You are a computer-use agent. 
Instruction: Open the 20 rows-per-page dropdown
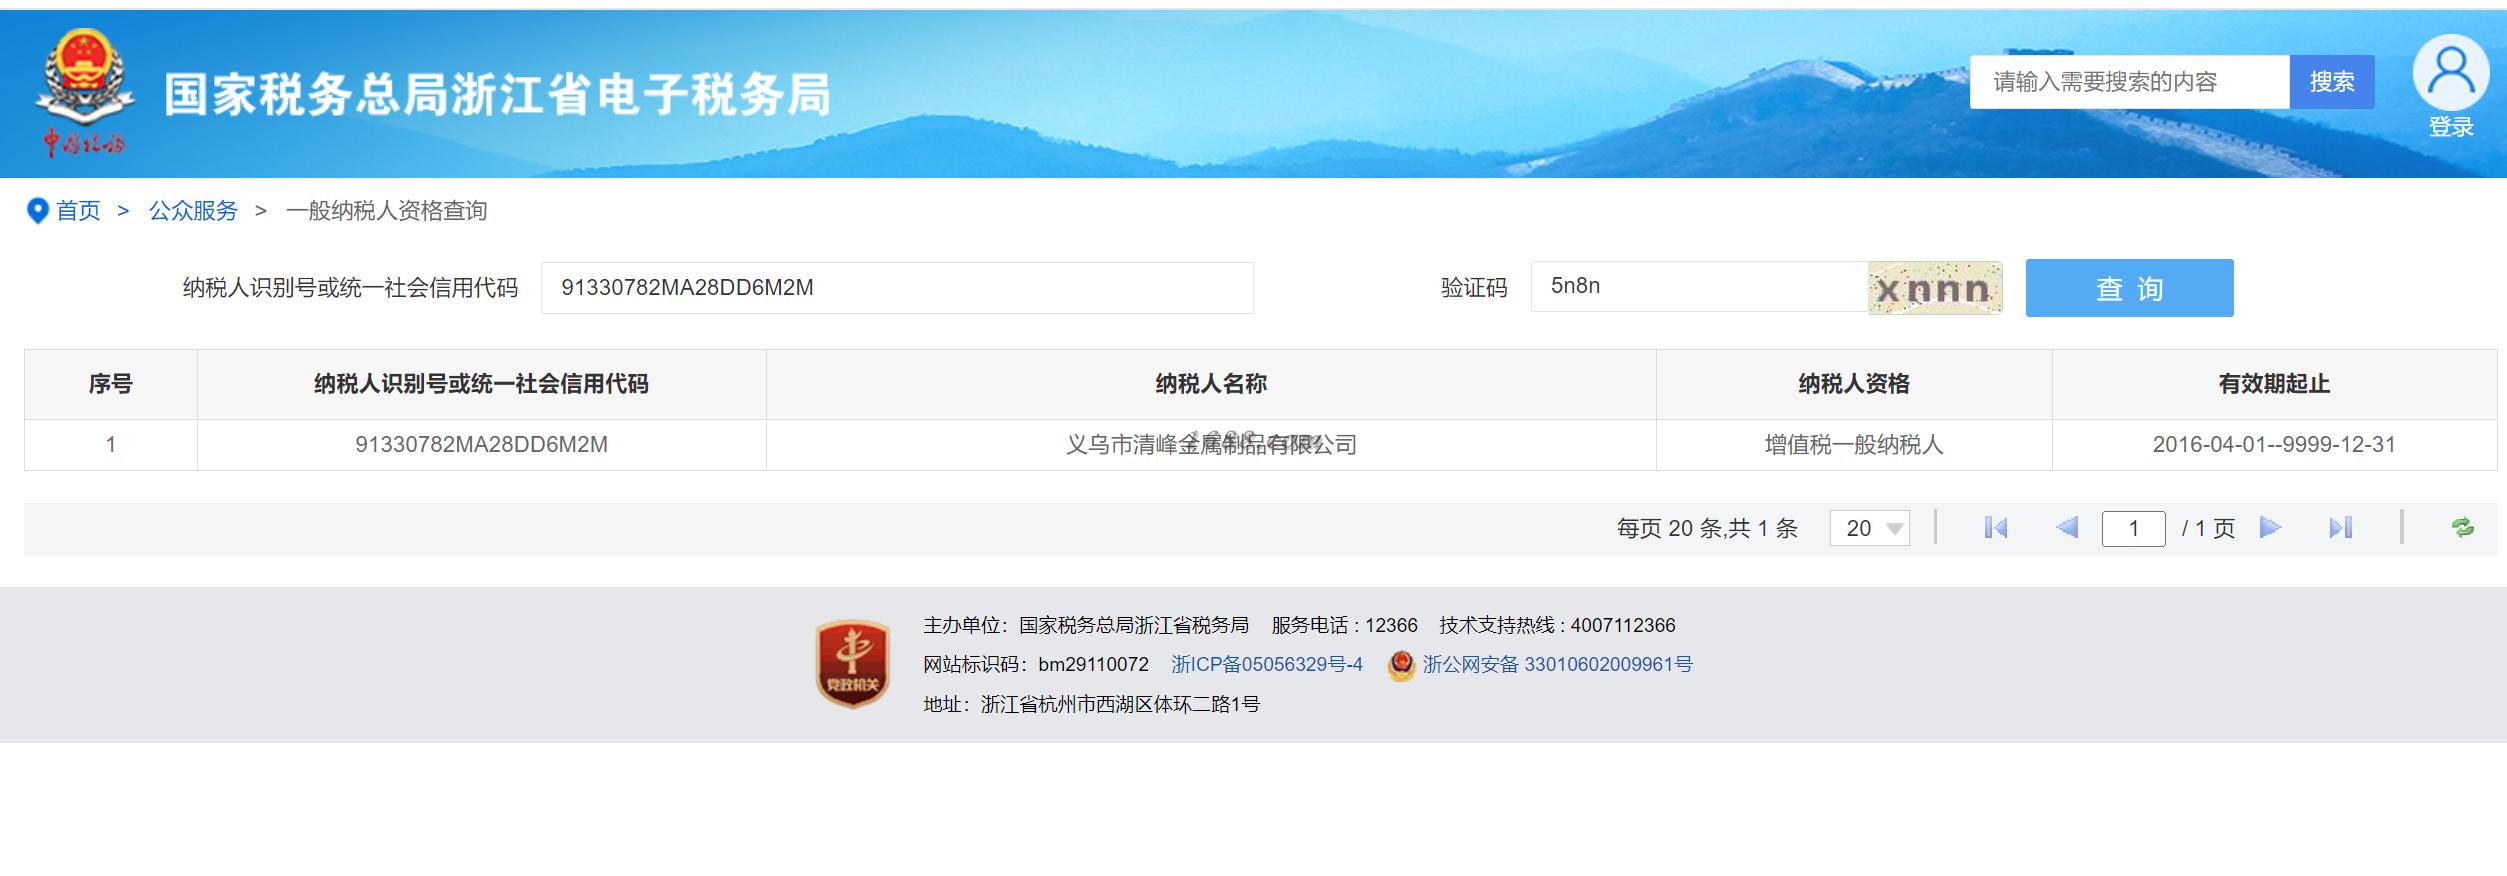pos(1869,528)
